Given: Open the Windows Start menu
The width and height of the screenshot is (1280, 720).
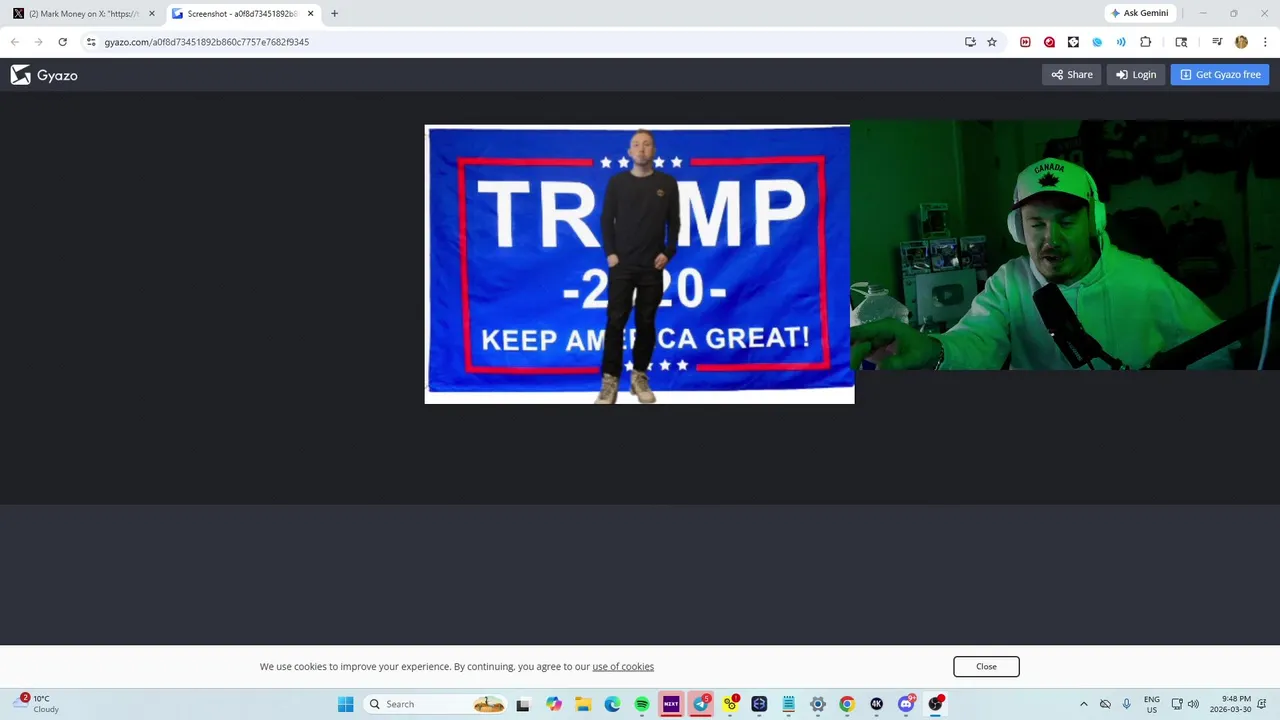Looking at the screenshot, I should [x=345, y=704].
